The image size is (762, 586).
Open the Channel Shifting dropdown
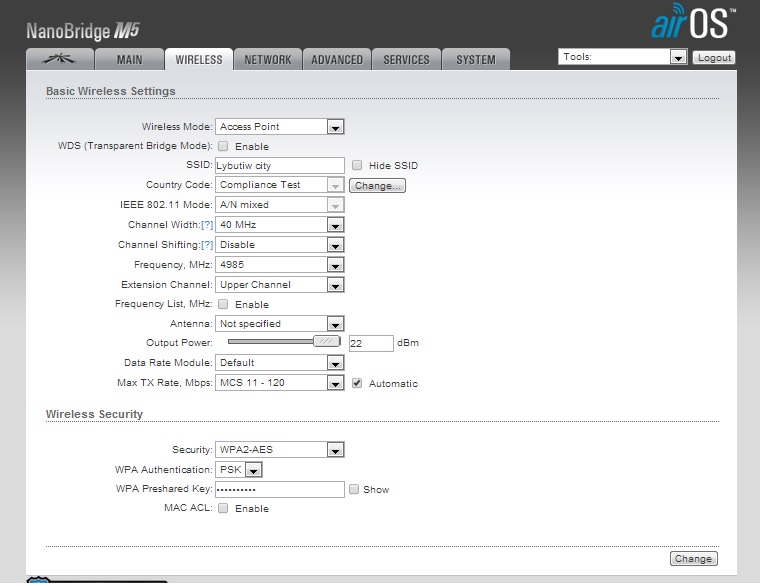279,244
